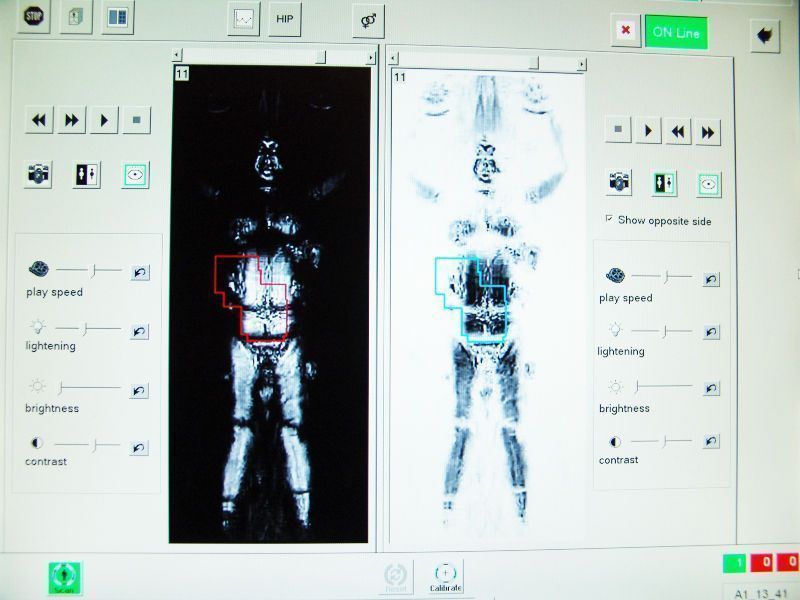Click the left panel turtle play speed icon
The height and width of the screenshot is (600, 800).
38,268
